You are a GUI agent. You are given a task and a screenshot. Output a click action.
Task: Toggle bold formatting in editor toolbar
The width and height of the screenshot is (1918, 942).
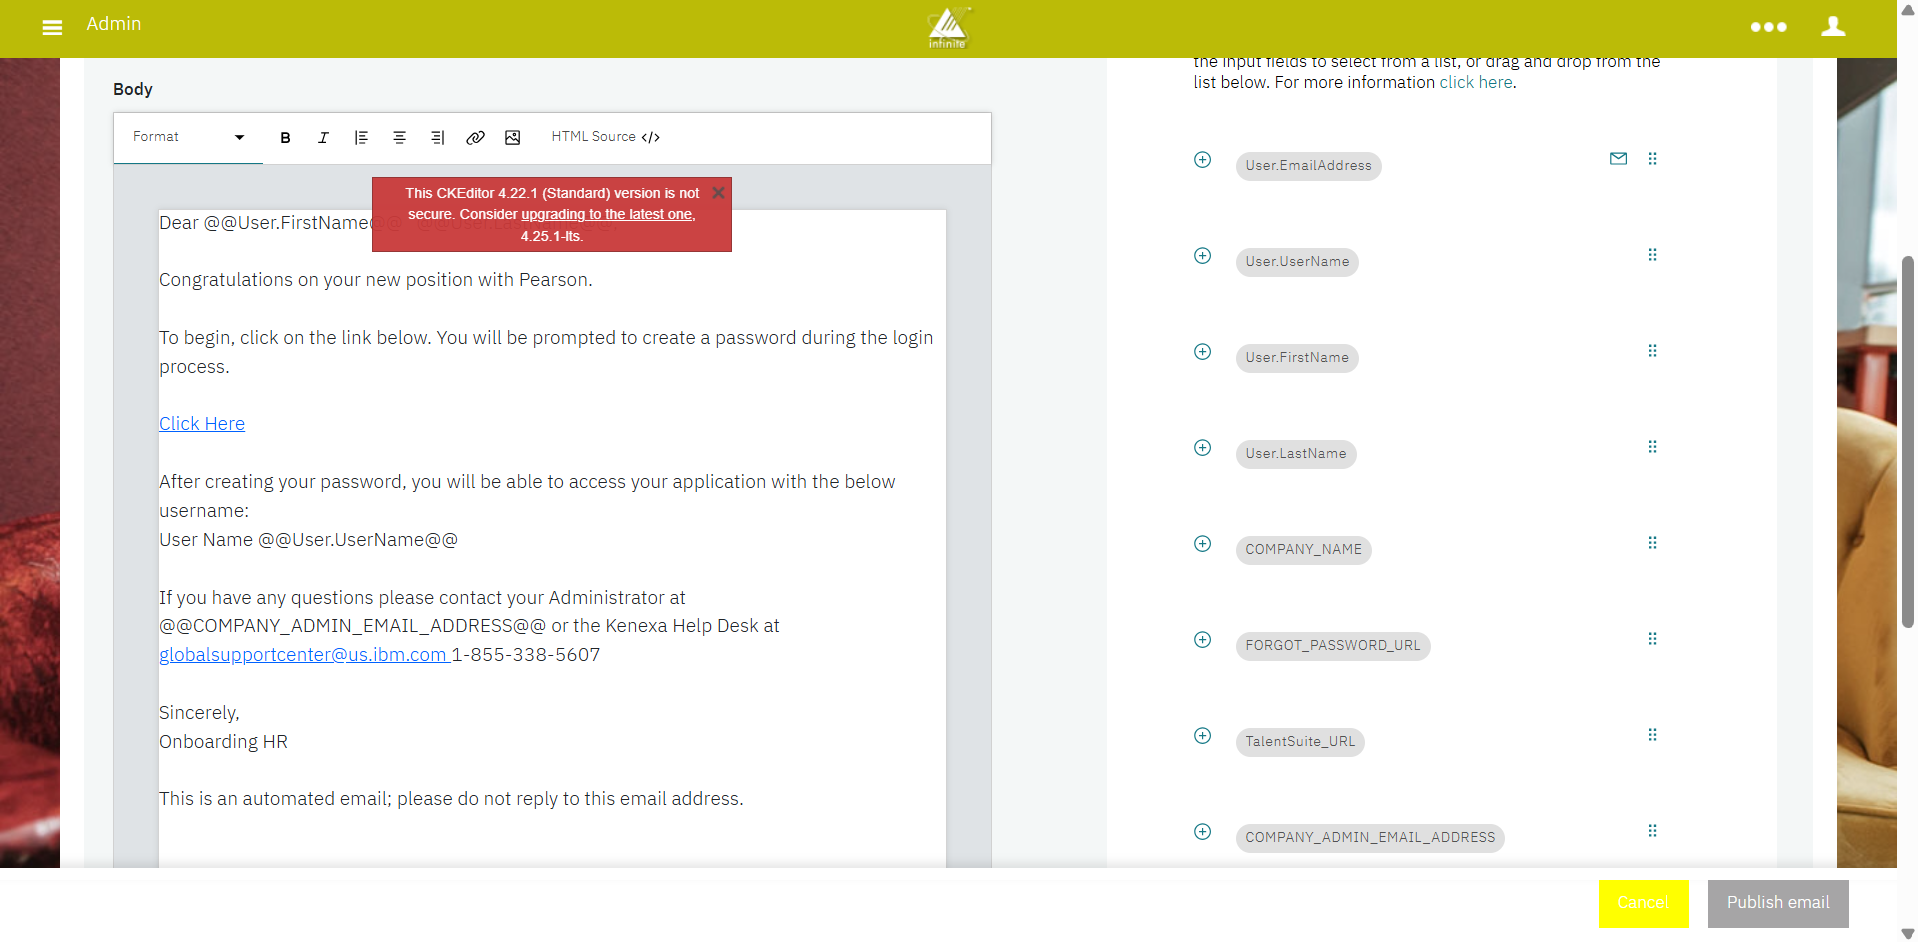coord(285,138)
